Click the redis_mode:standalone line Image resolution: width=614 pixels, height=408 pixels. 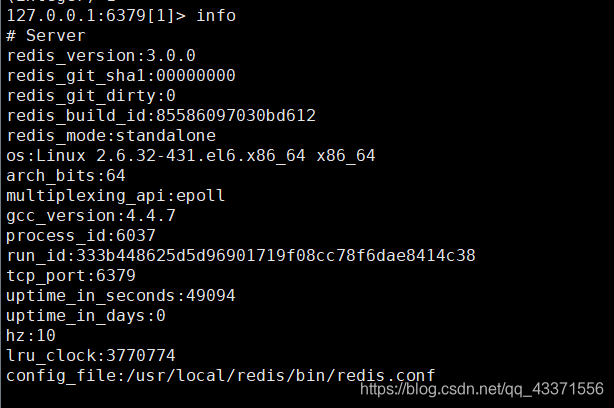tap(111, 136)
